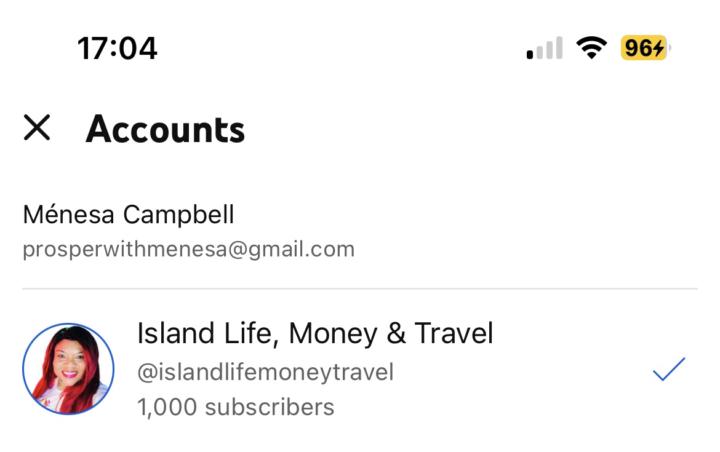Close the Accounts screen with the X
Image resolution: width=720 pixels, height=452 pixels.
click(37, 128)
